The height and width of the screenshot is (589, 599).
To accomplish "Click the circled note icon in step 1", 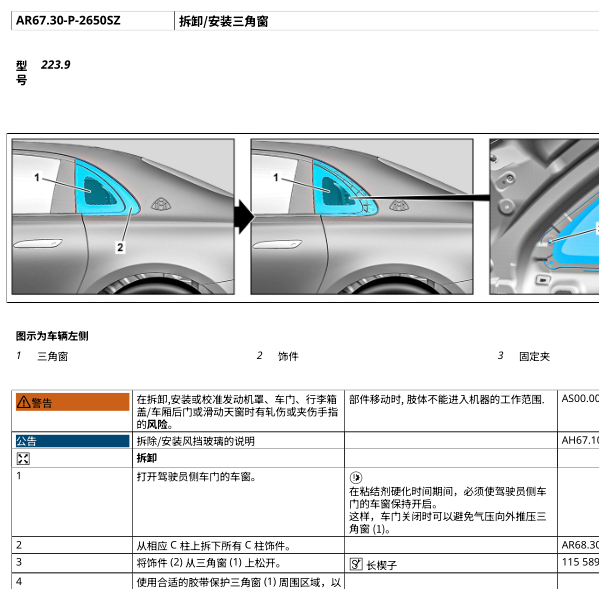I will tap(356, 477).
